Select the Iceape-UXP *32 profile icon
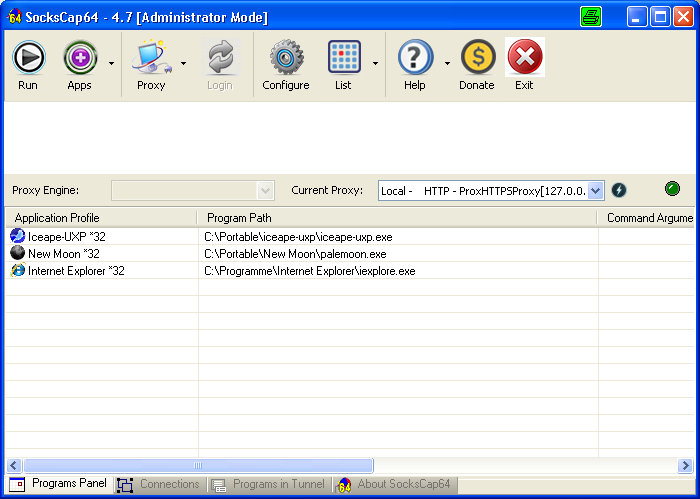This screenshot has width=700, height=499. click(x=17, y=236)
